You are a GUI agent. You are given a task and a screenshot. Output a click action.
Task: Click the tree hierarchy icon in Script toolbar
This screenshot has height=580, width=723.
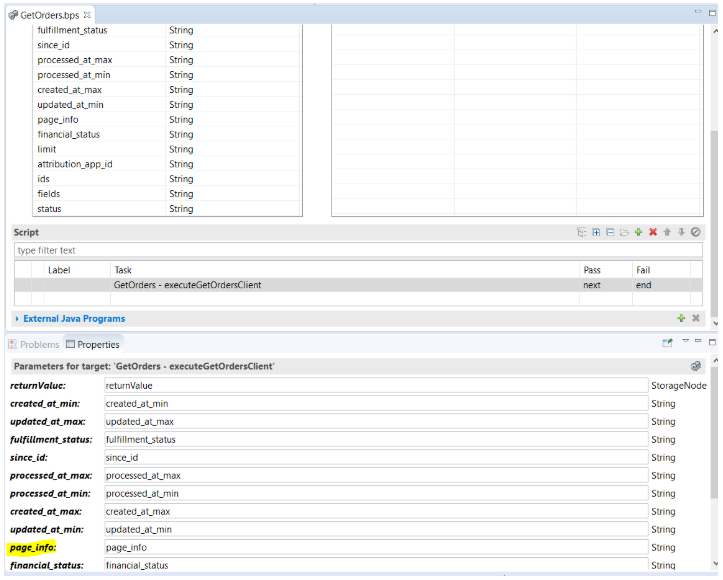pyautogui.click(x=581, y=232)
